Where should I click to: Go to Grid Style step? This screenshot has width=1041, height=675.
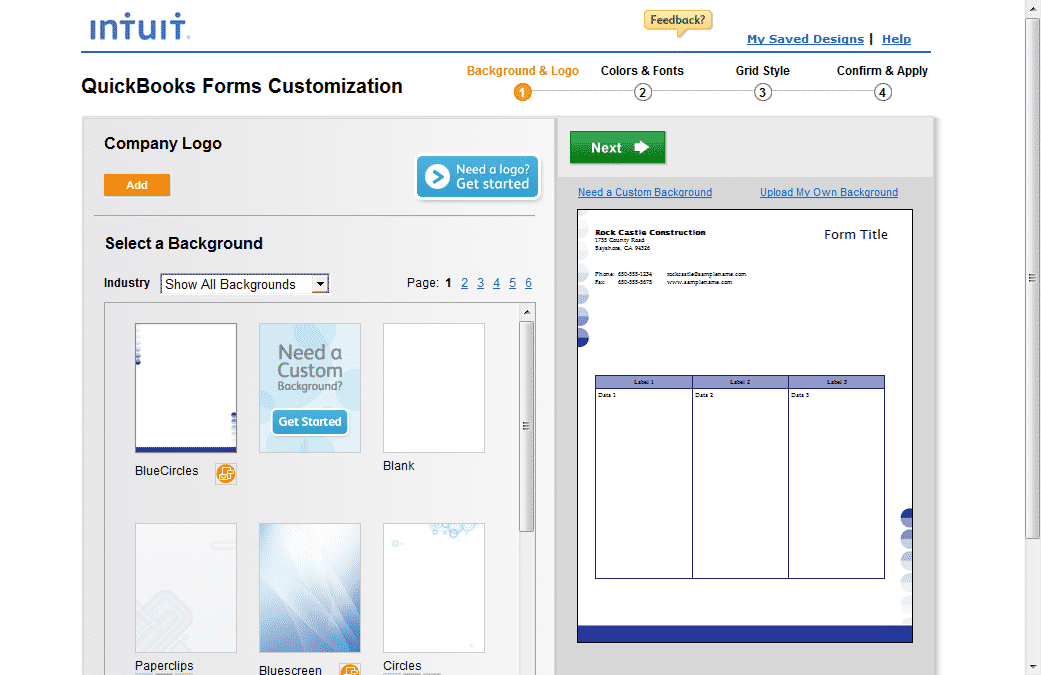point(762,70)
